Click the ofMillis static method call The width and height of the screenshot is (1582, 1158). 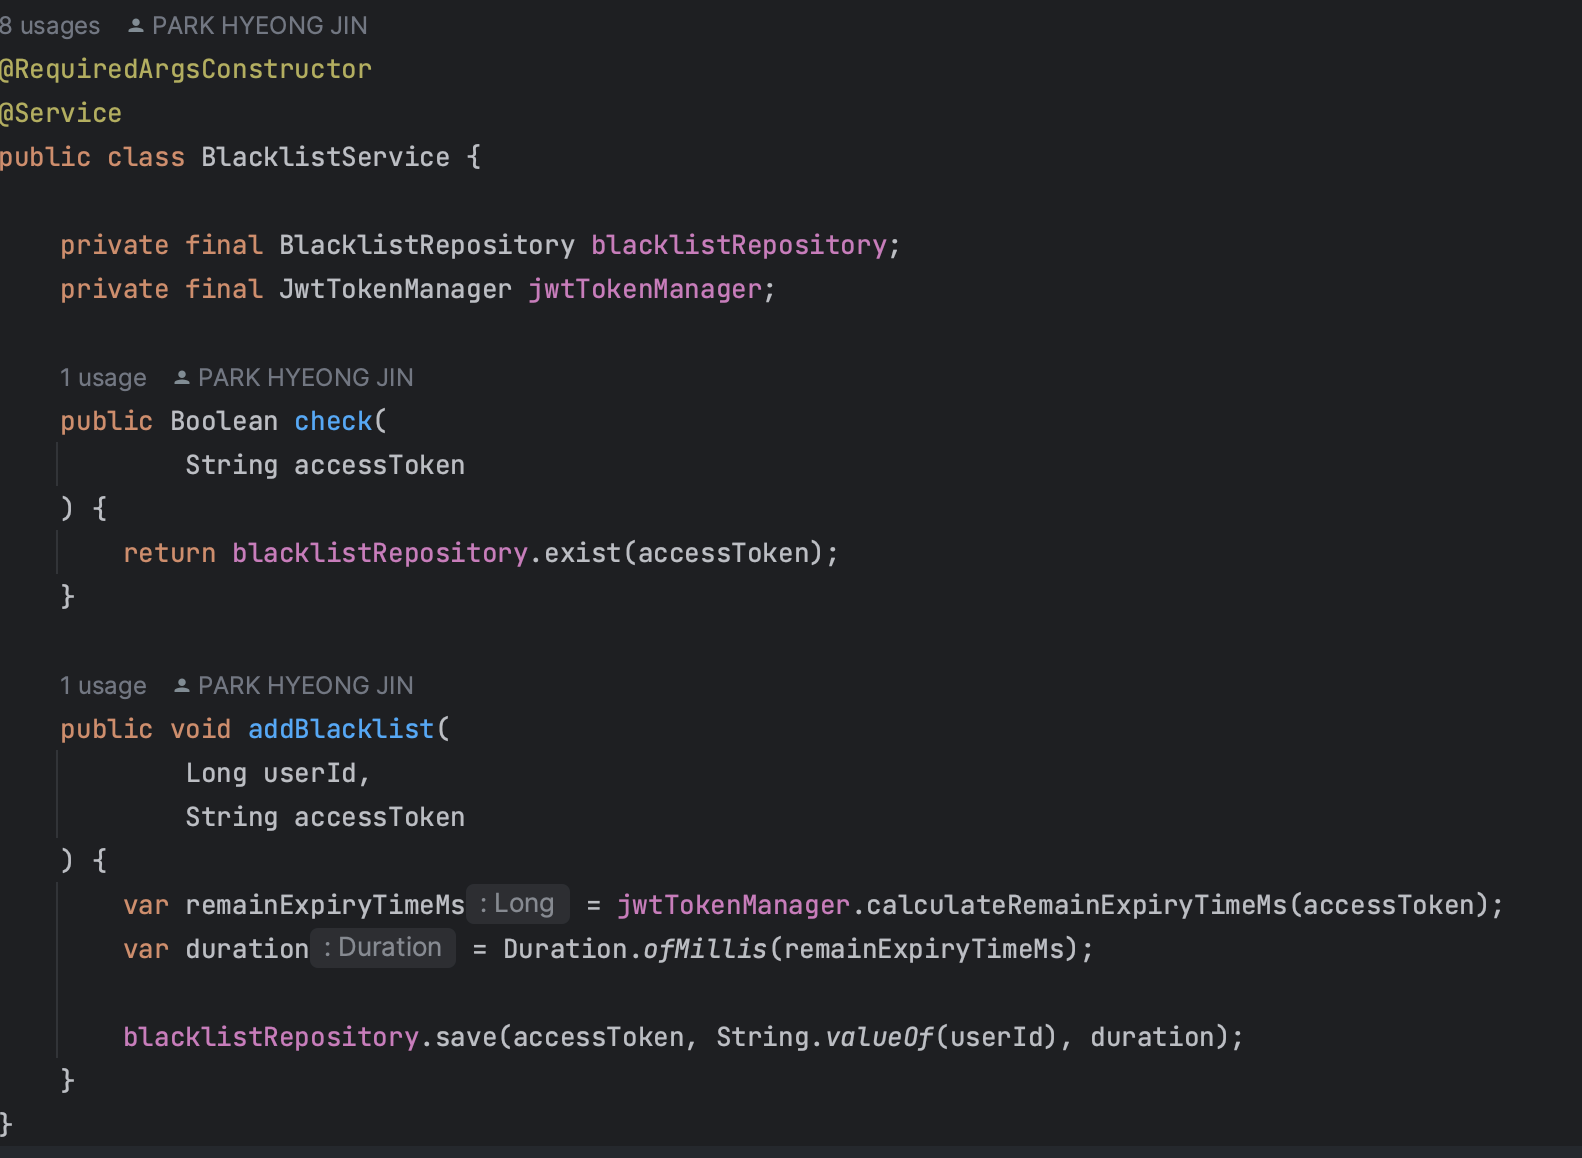pos(705,949)
